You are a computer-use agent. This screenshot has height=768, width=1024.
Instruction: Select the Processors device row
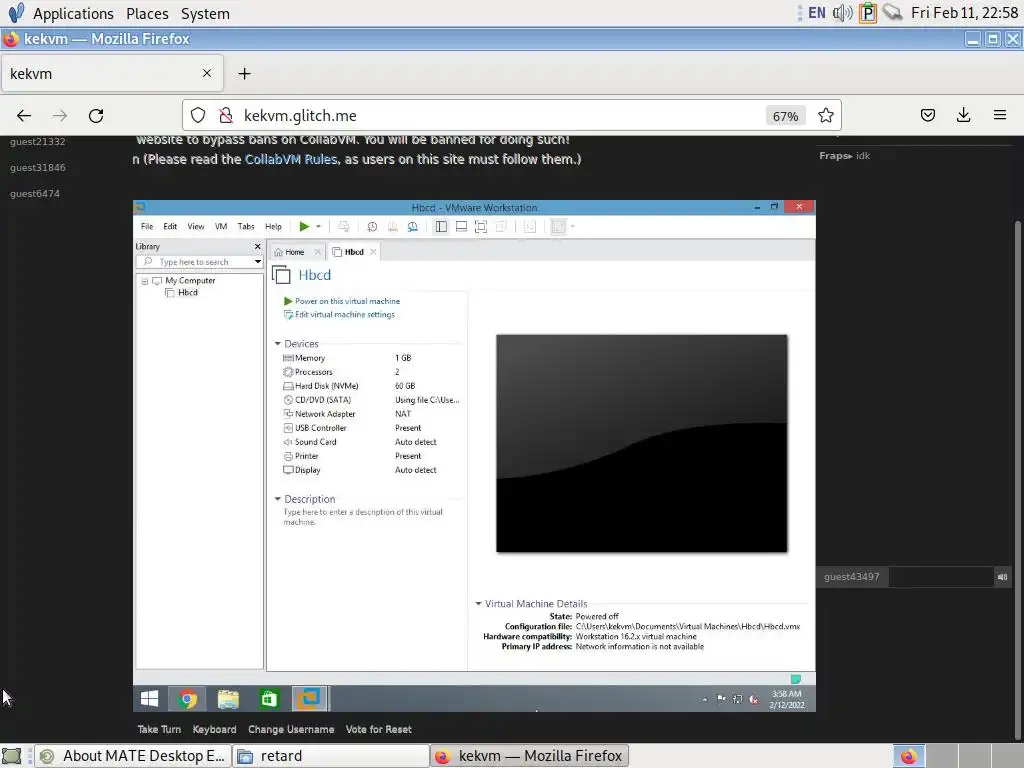click(x=371, y=372)
